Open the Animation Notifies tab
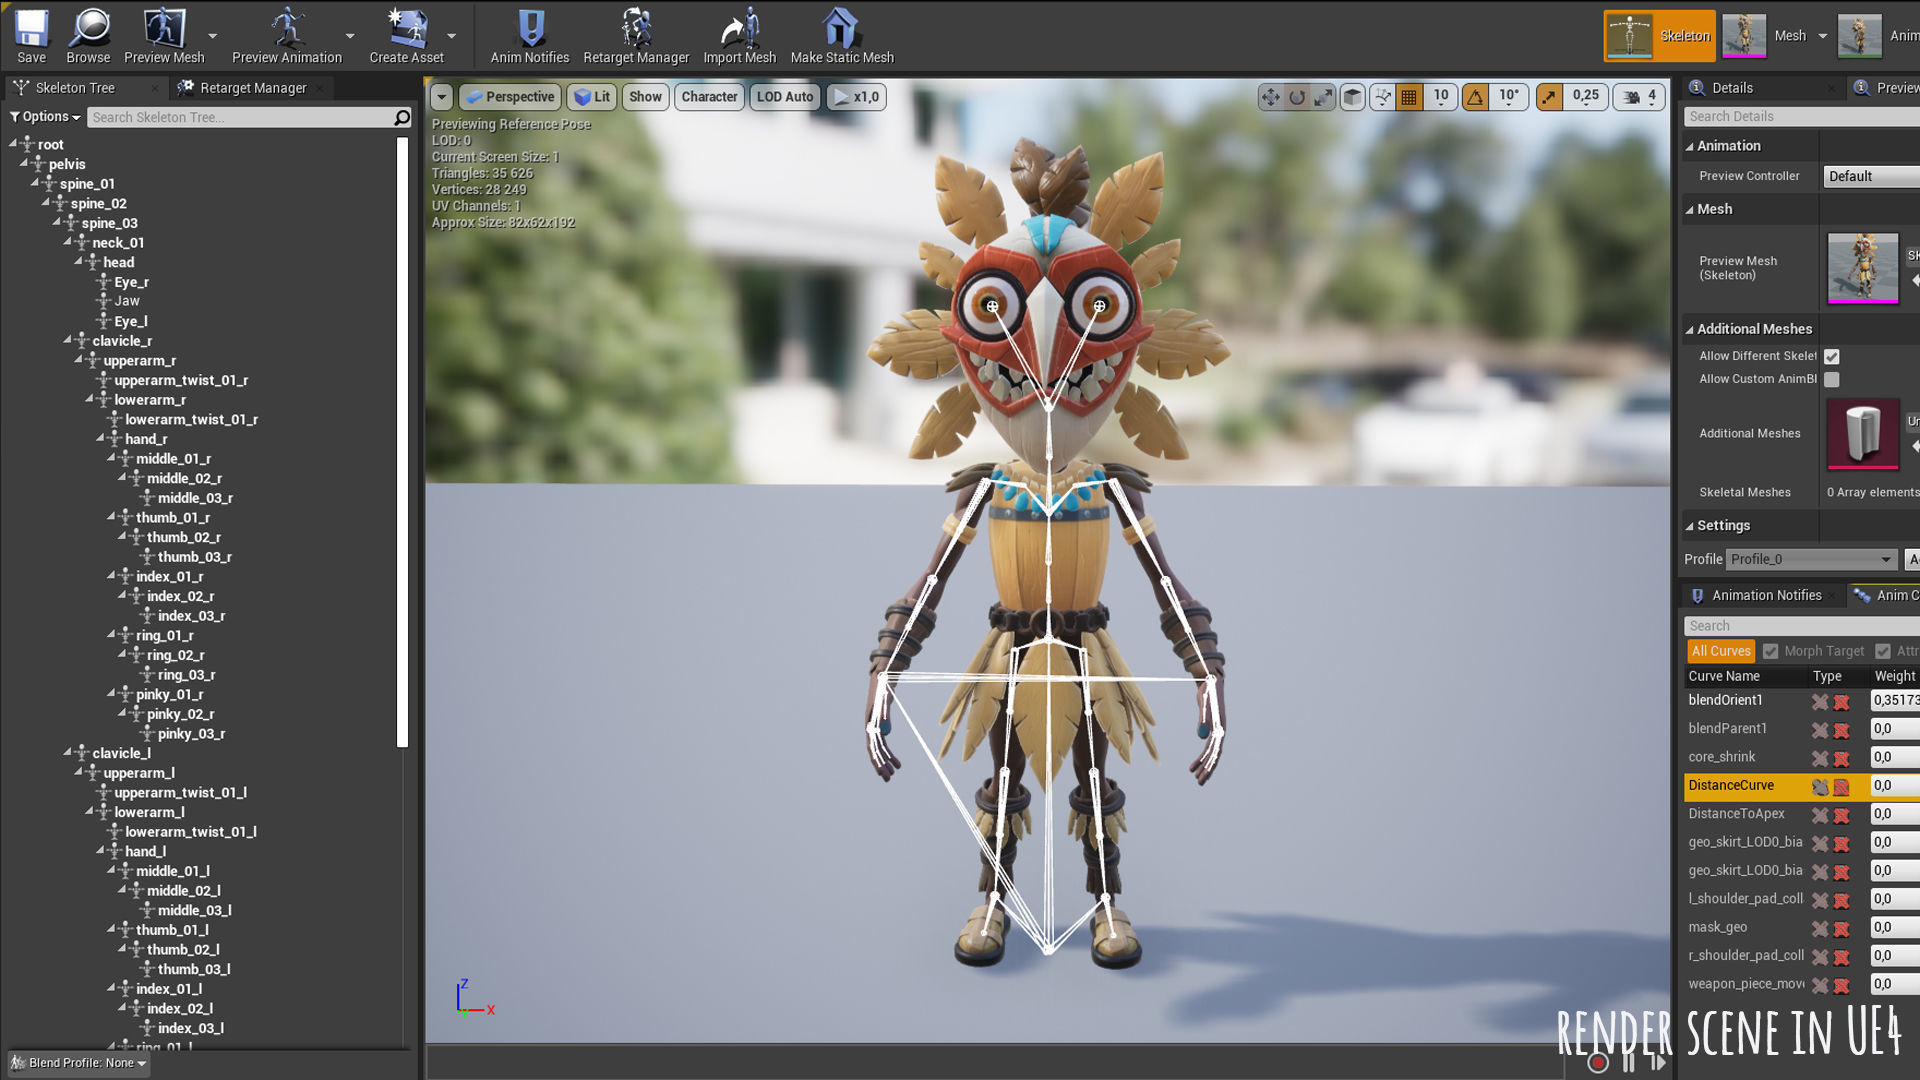Viewport: 1920px width, 1080px height. click(1766, 596)
